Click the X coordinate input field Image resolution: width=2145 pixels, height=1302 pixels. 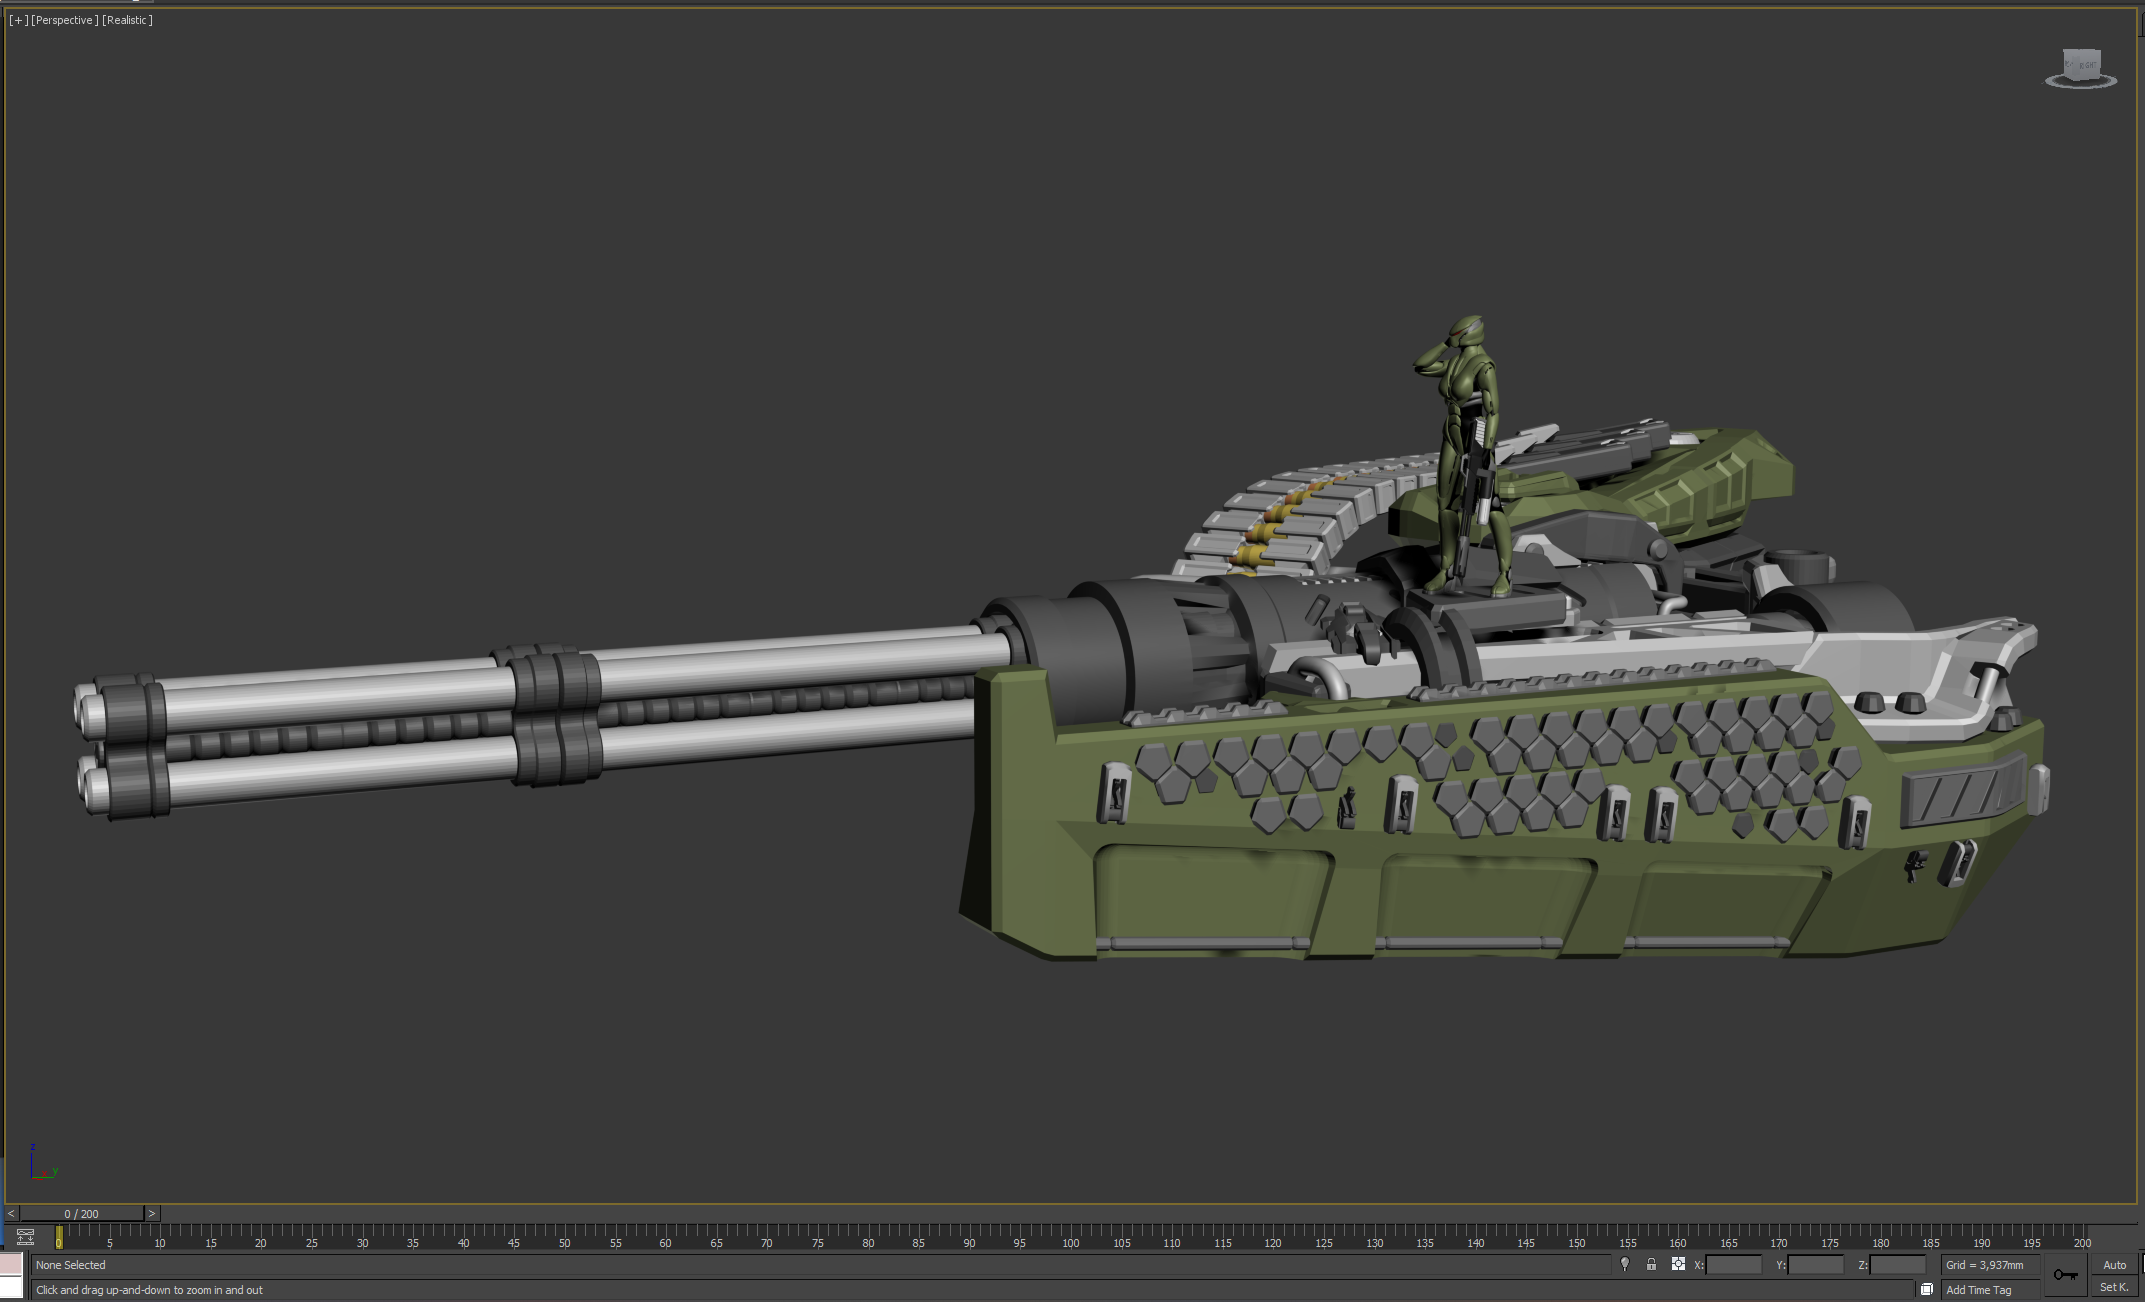pos(1733,1265)
